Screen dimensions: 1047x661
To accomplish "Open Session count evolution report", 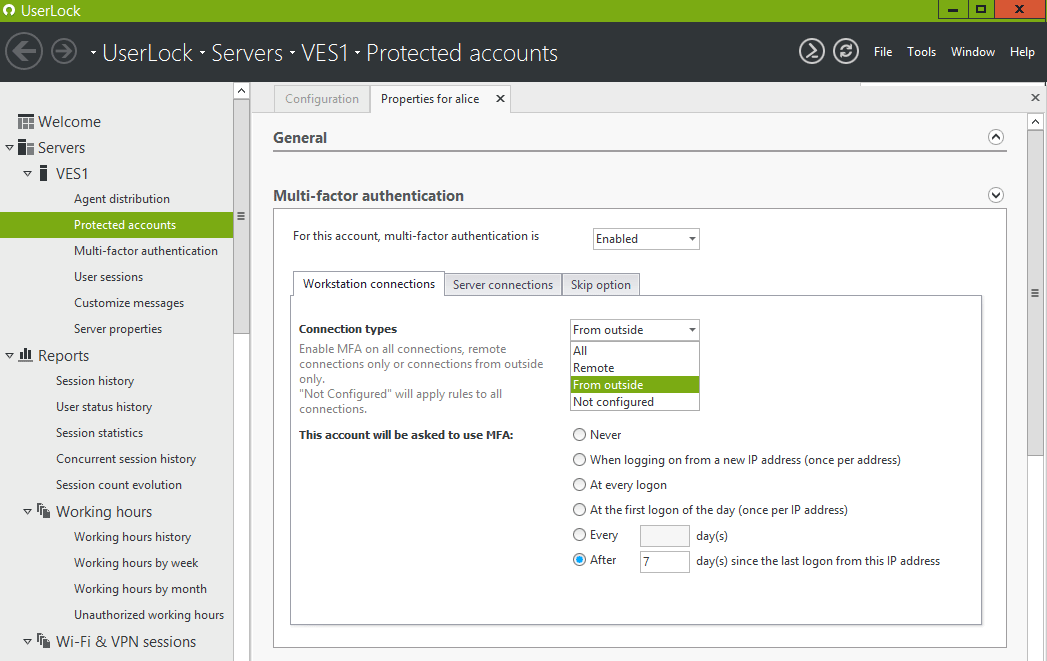I will [118, 485].
